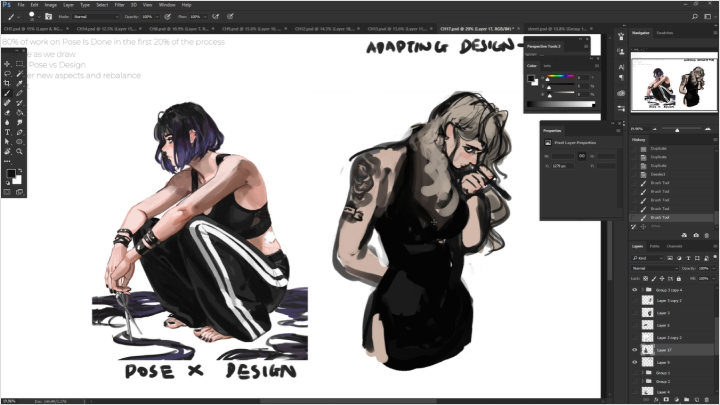
Task: Hide the Group 3 copy 4 layer group
Action: 635,290
